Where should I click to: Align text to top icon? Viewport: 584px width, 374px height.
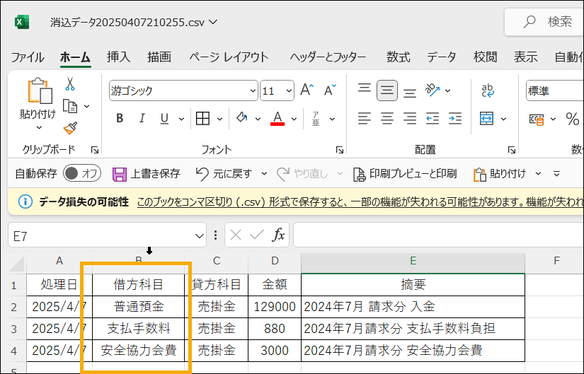(x=364, y=89)
